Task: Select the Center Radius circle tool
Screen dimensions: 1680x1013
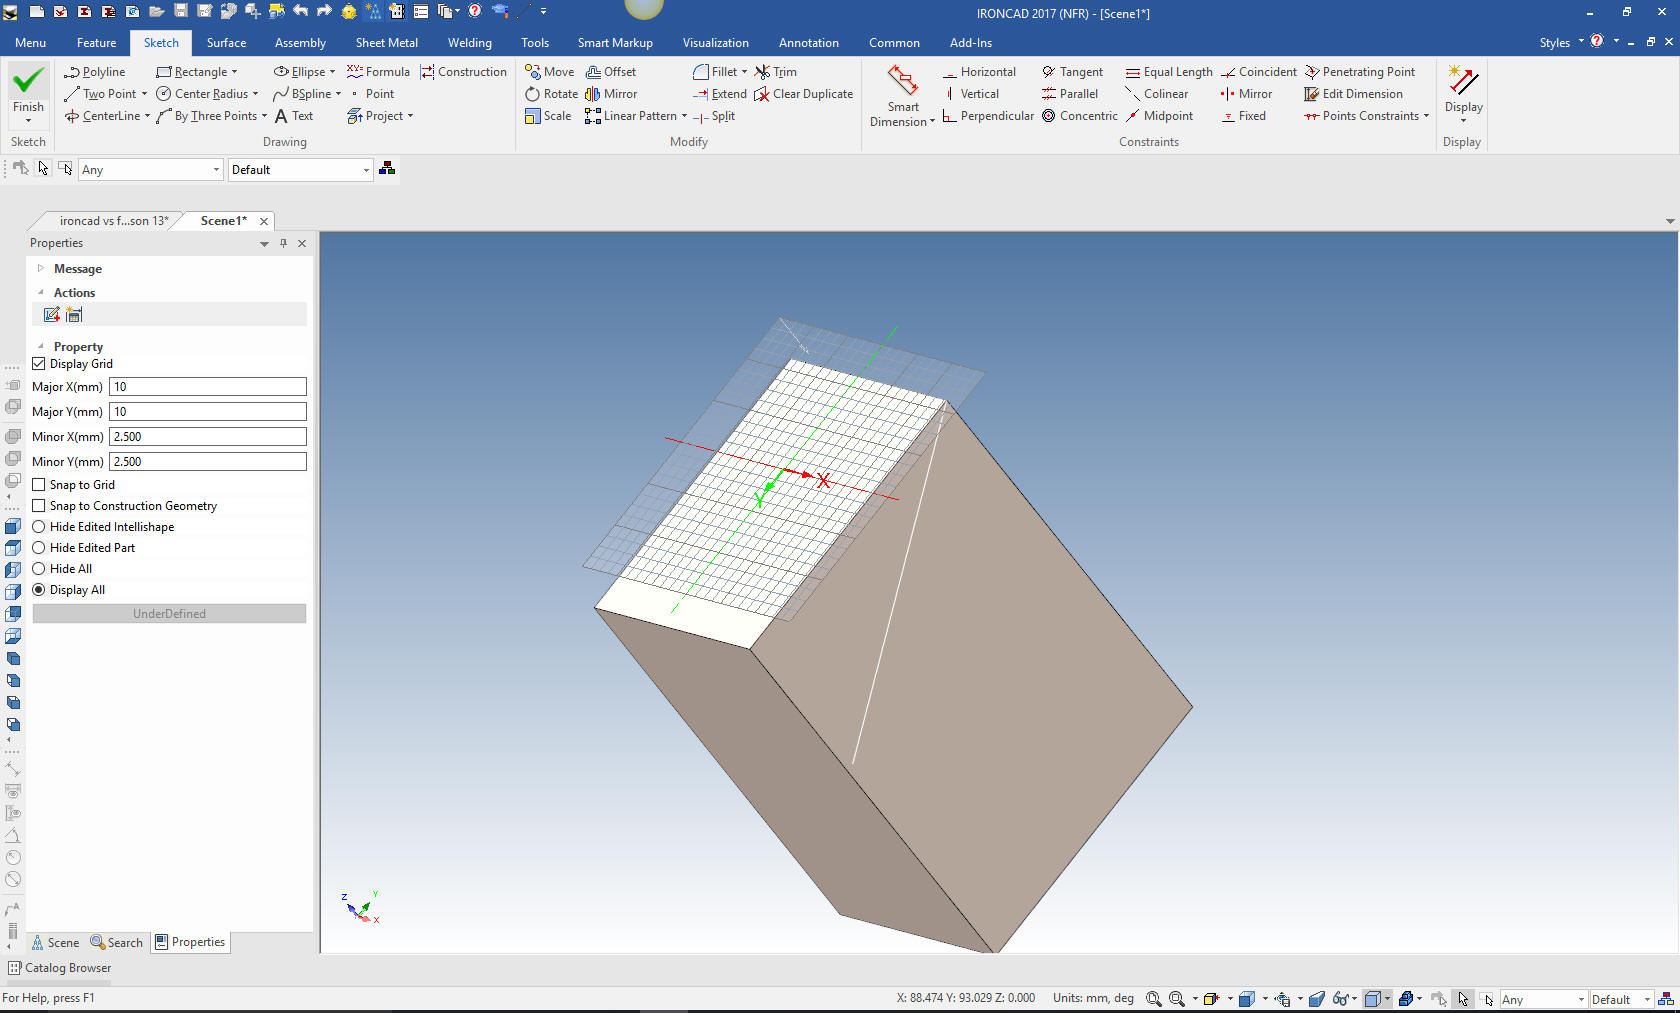Action: 202,94
